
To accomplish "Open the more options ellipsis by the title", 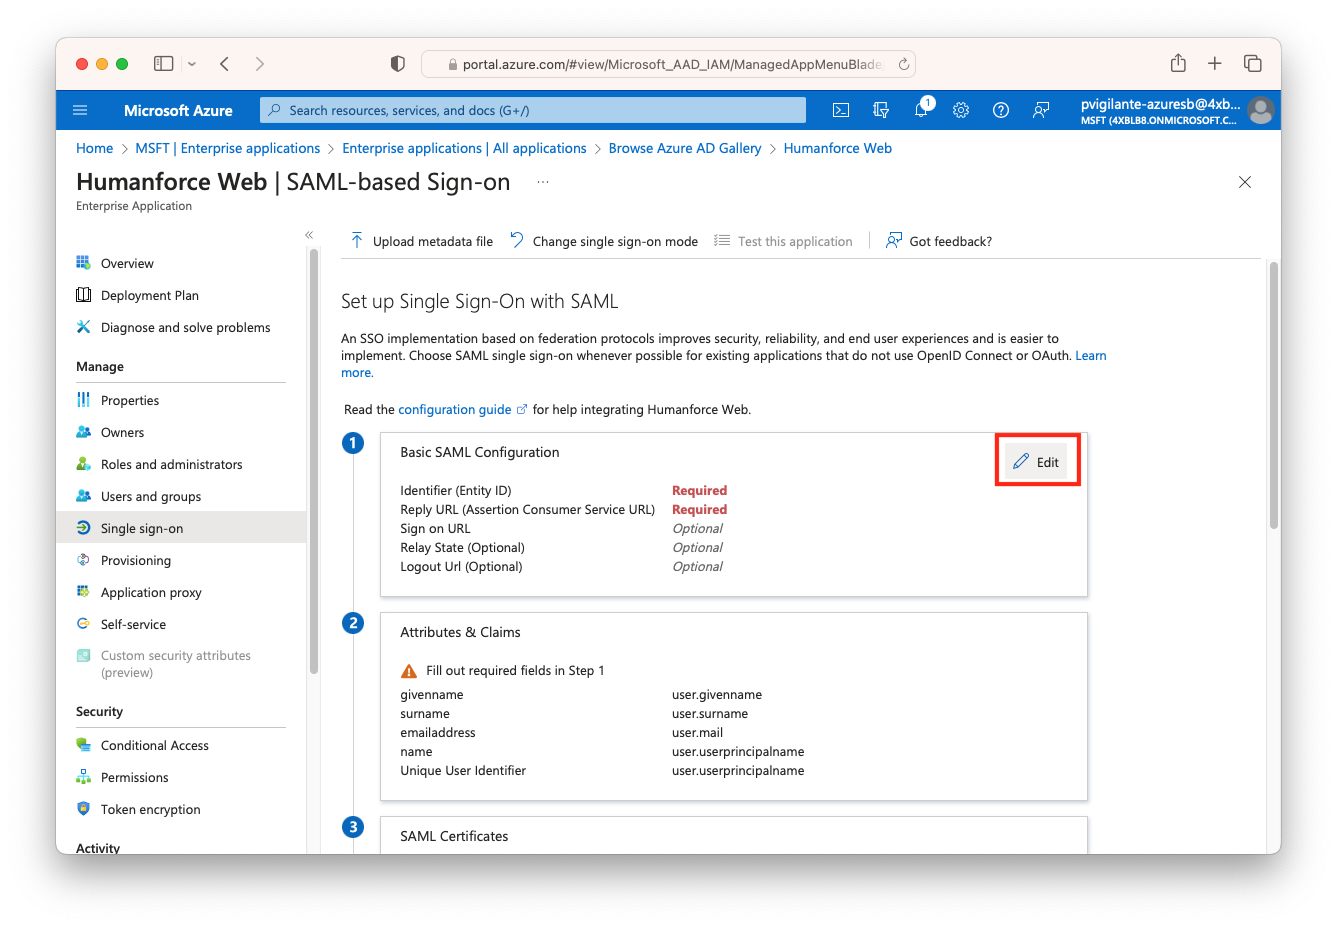I will [543, 182].
